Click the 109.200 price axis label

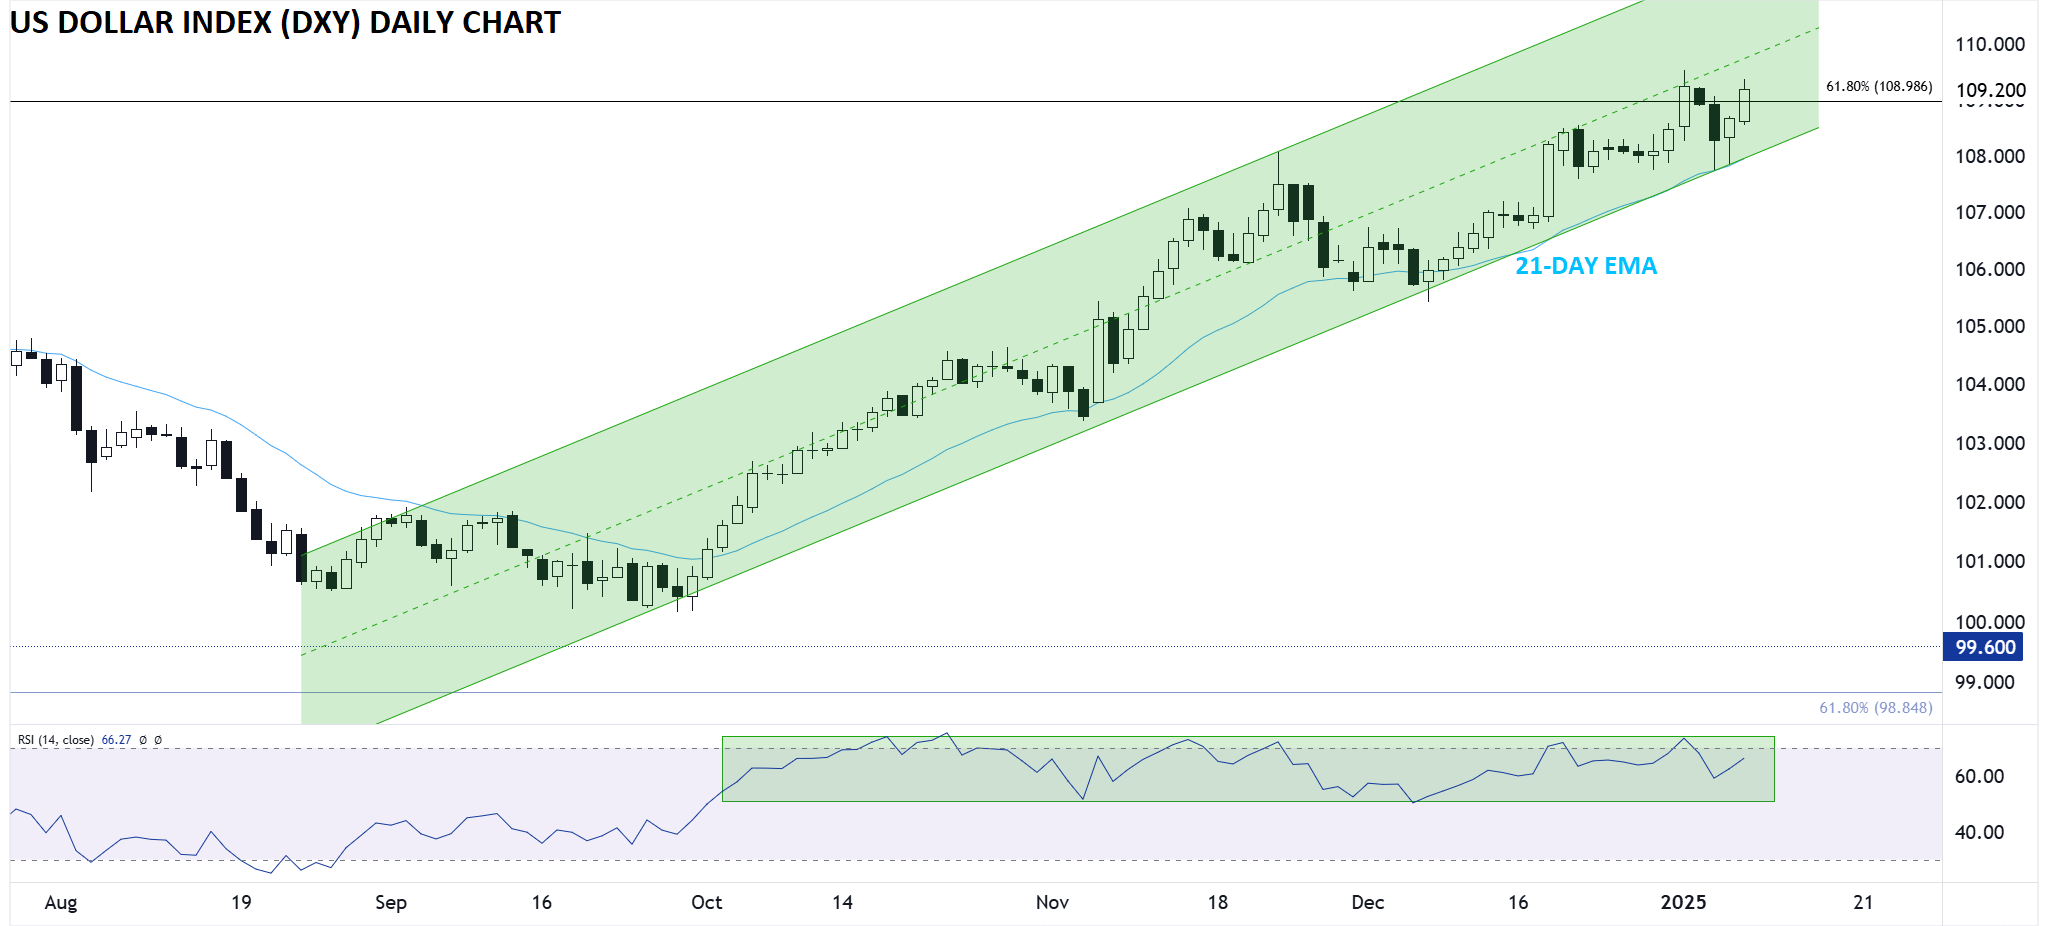pyautogui.click(x=1990, y=90)
